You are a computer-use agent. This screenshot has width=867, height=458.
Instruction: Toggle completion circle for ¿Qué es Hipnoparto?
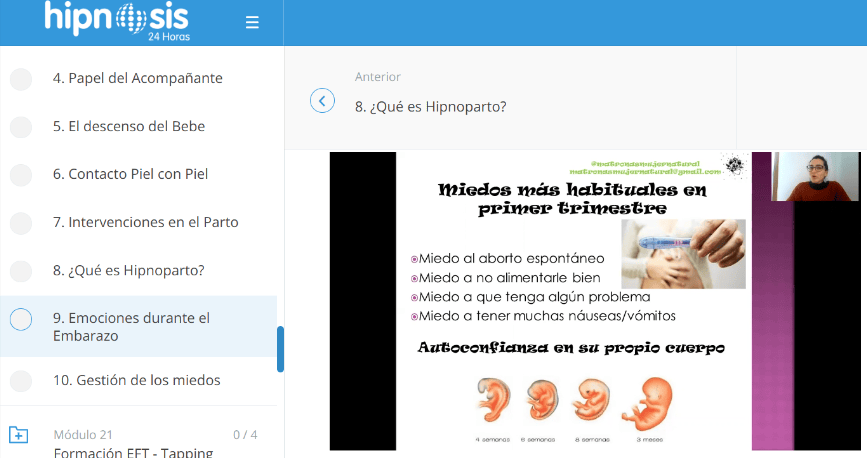tap(21, 271)
